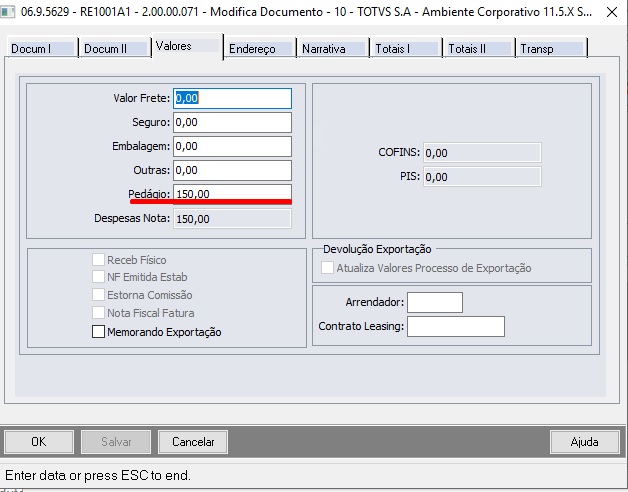Image resolution: width=628 pixels, height=492 pixels.
Task: Close the Modifica Documento window
Action: pyautogui.click(x=612, y=12)
